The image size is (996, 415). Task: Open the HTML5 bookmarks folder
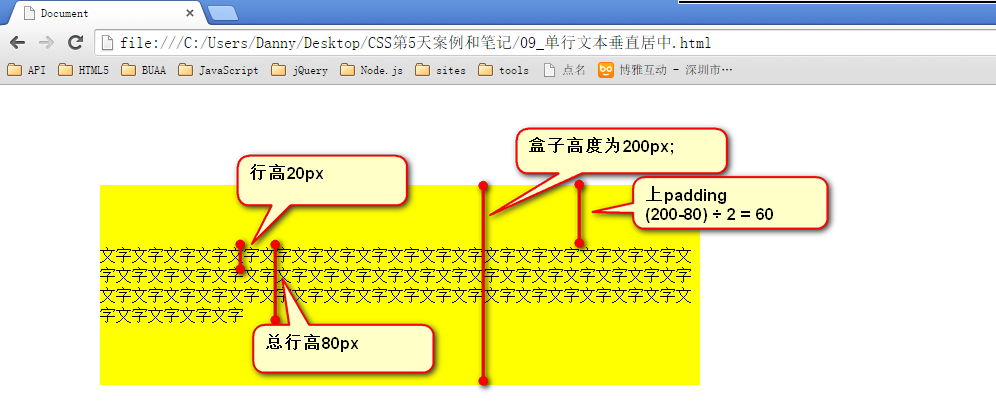(x=83, y=71)
